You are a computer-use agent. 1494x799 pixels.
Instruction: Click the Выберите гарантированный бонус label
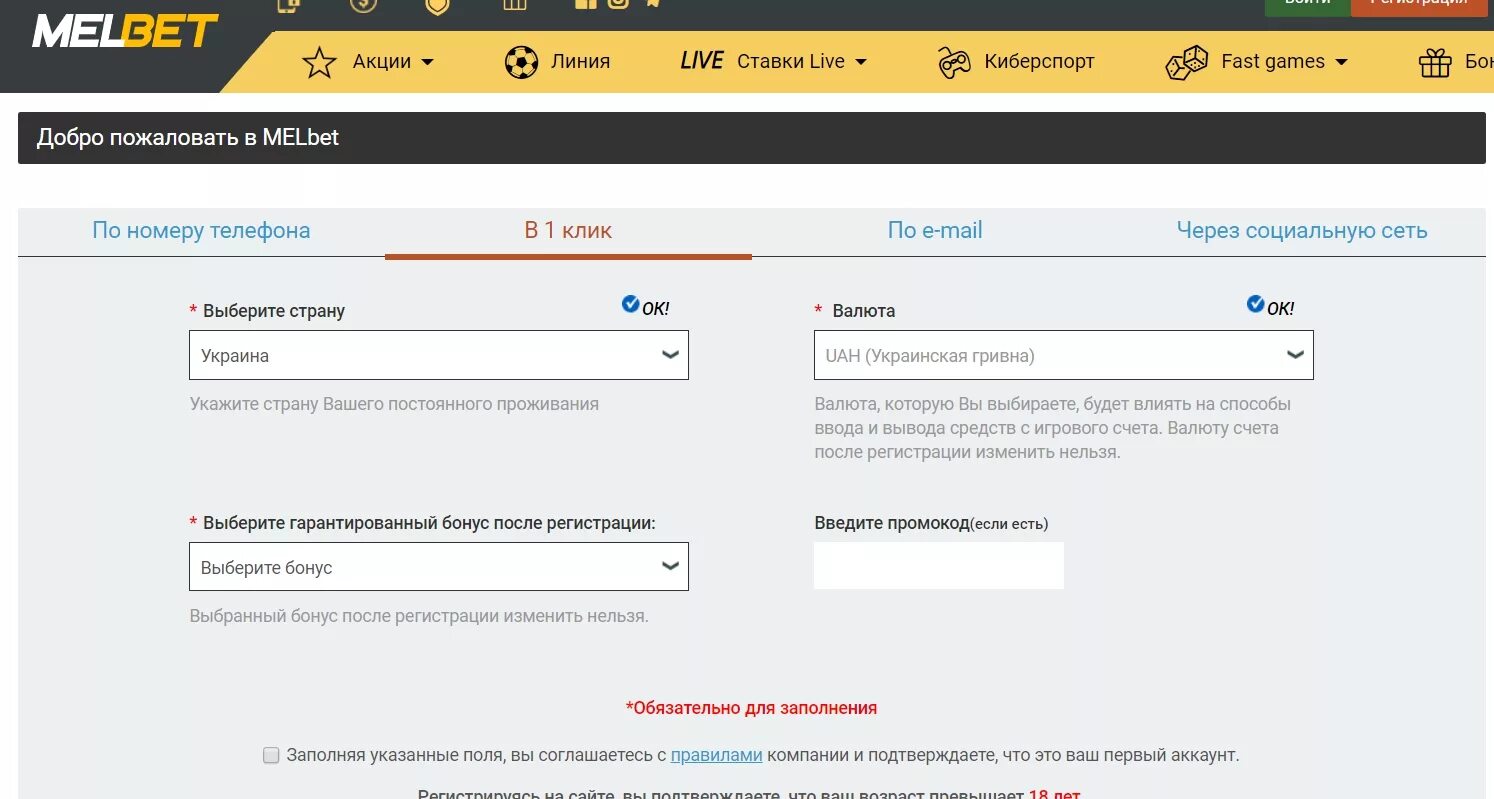click(429, 523)
